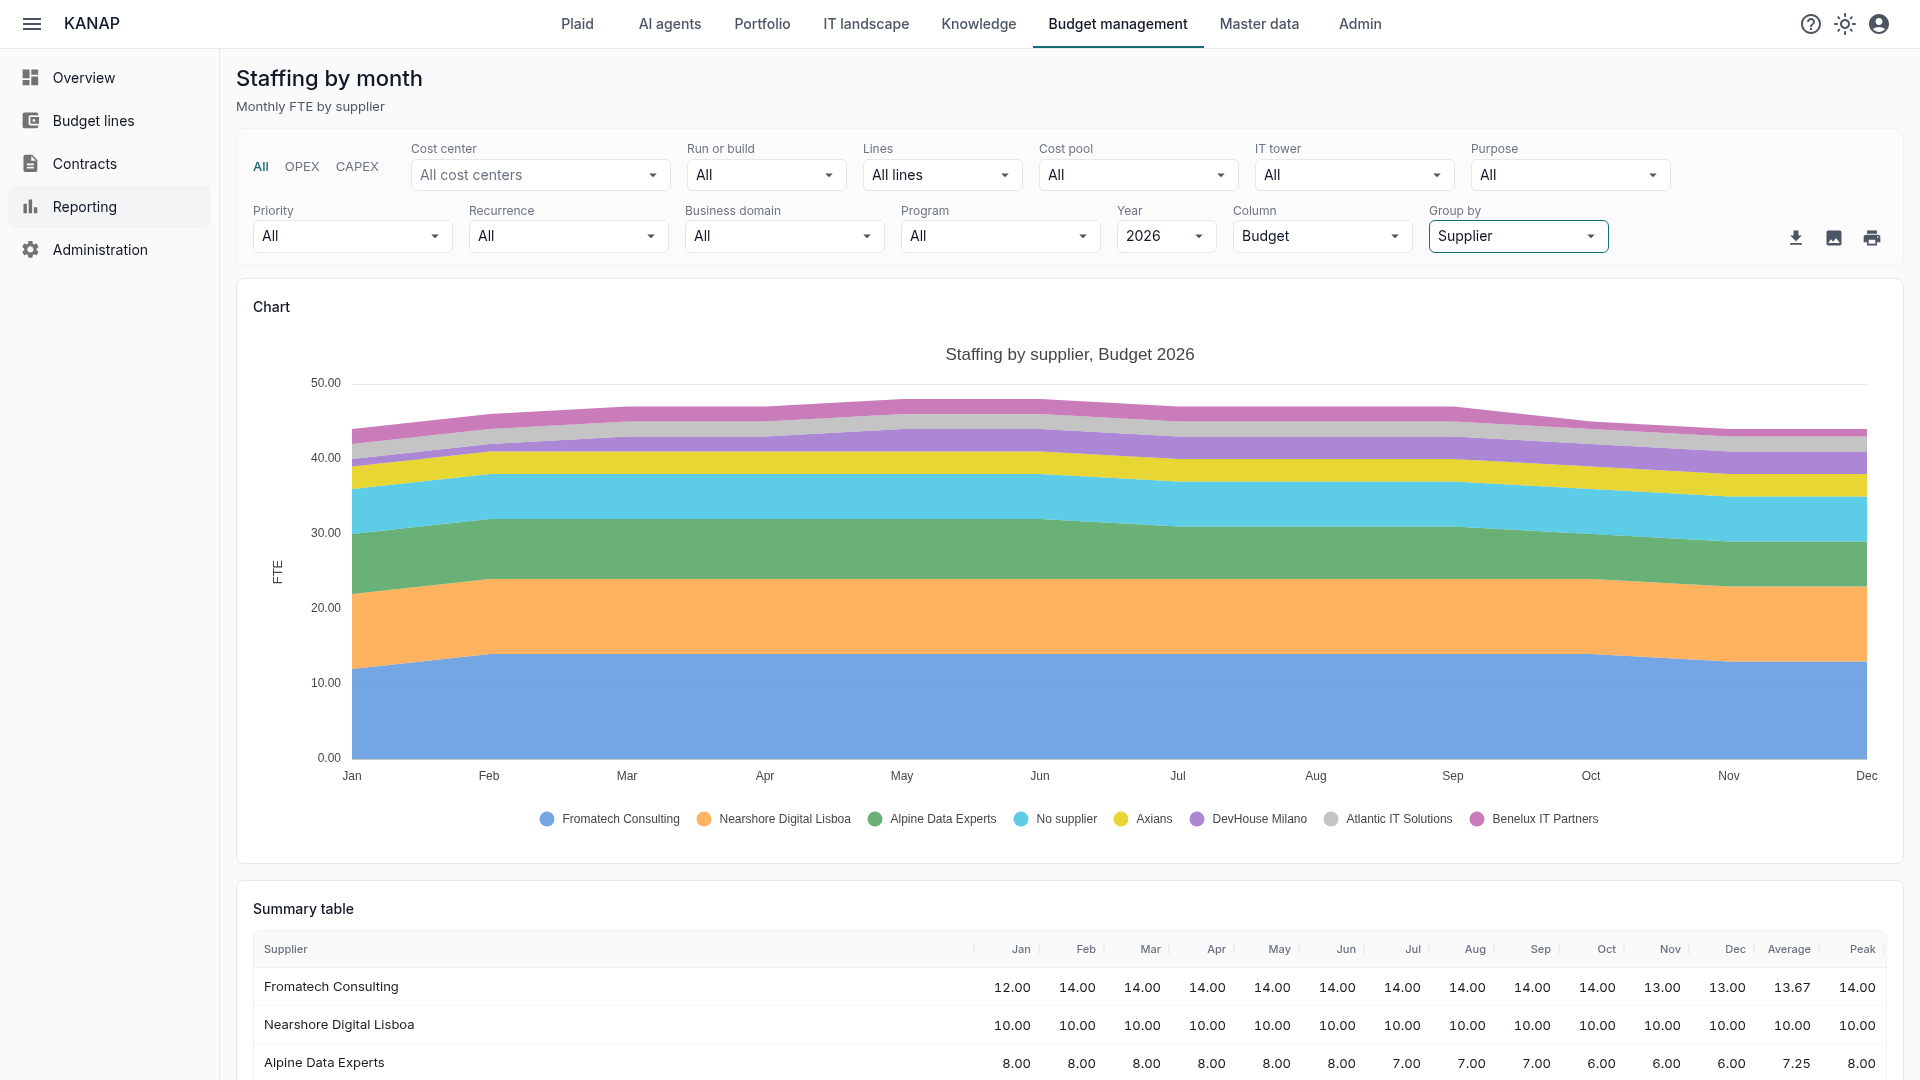Open the Year 2026 dropdown
The image size is (1920, 1080).
tap(1167, 236)
